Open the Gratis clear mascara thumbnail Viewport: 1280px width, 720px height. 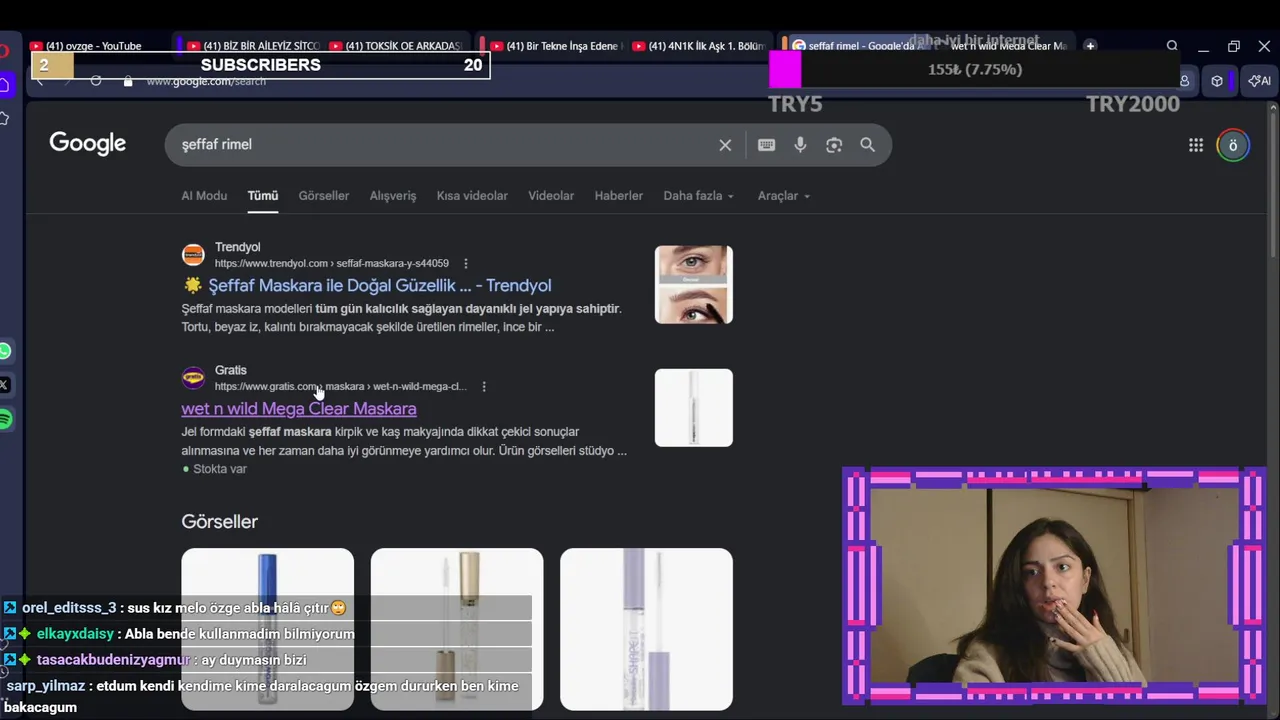point(694,408)
